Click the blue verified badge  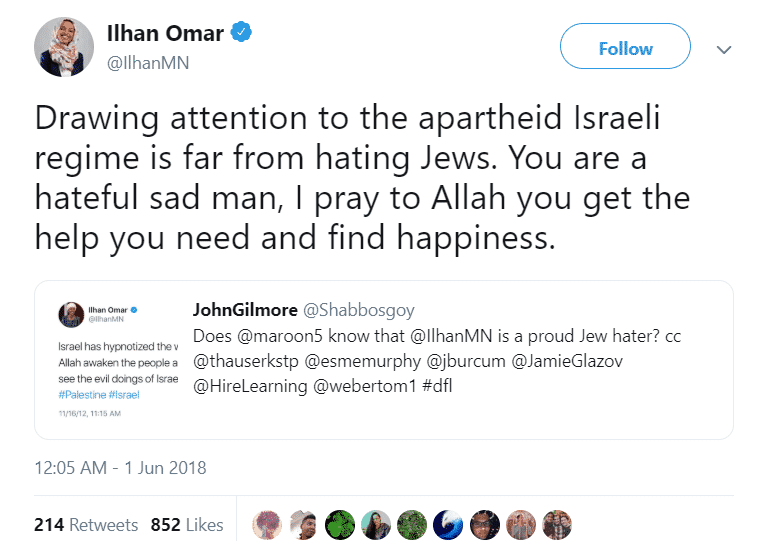click(x=241, y=33)
